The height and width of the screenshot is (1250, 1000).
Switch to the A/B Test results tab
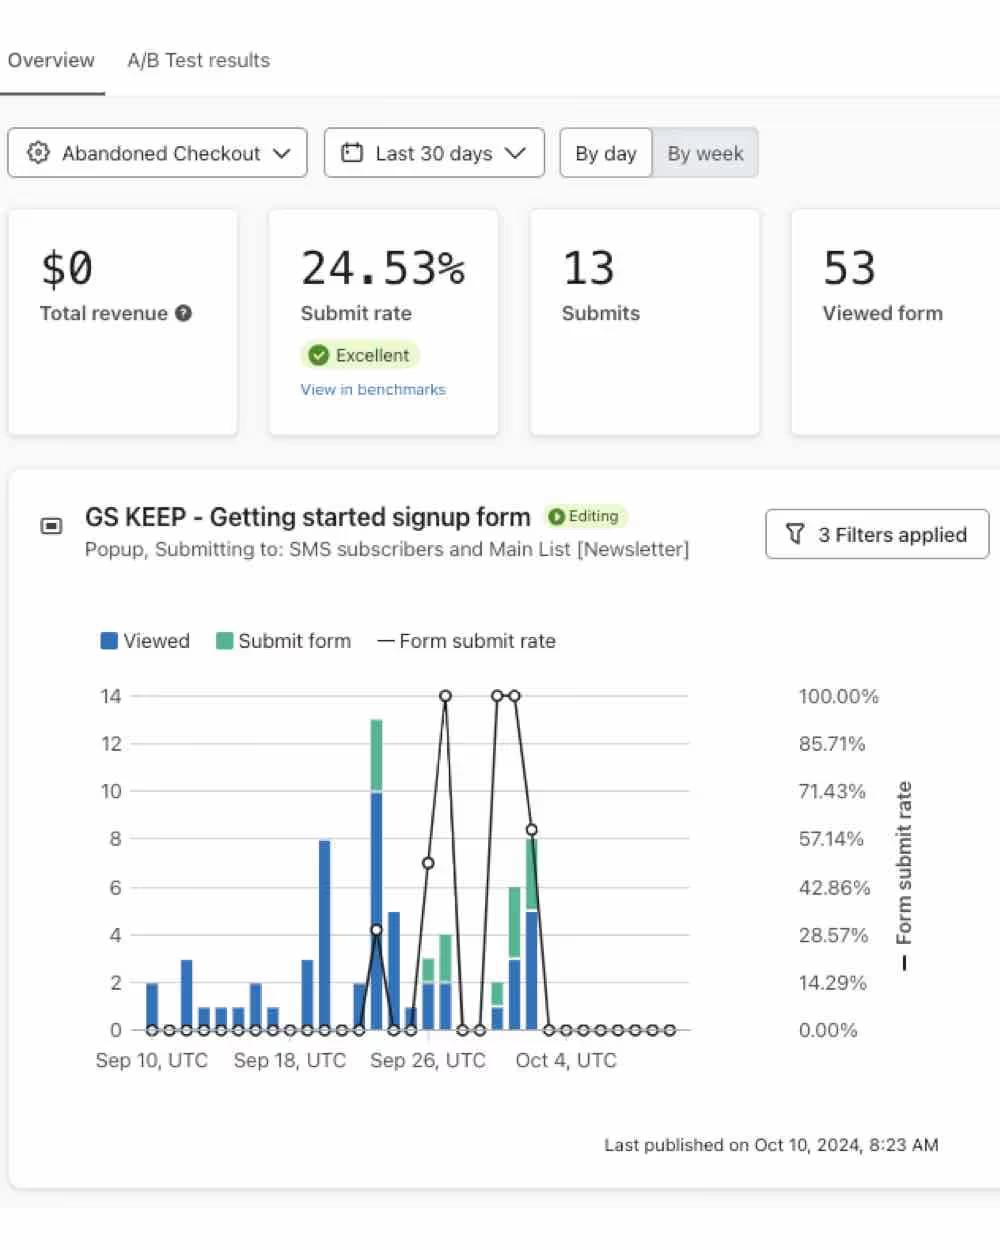pos(197,60)
